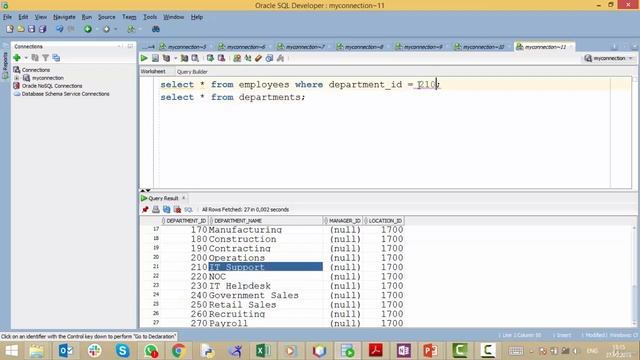Click the Filter funnel icon in Connections panel
The image size is (640, 360).
point(46,58)
